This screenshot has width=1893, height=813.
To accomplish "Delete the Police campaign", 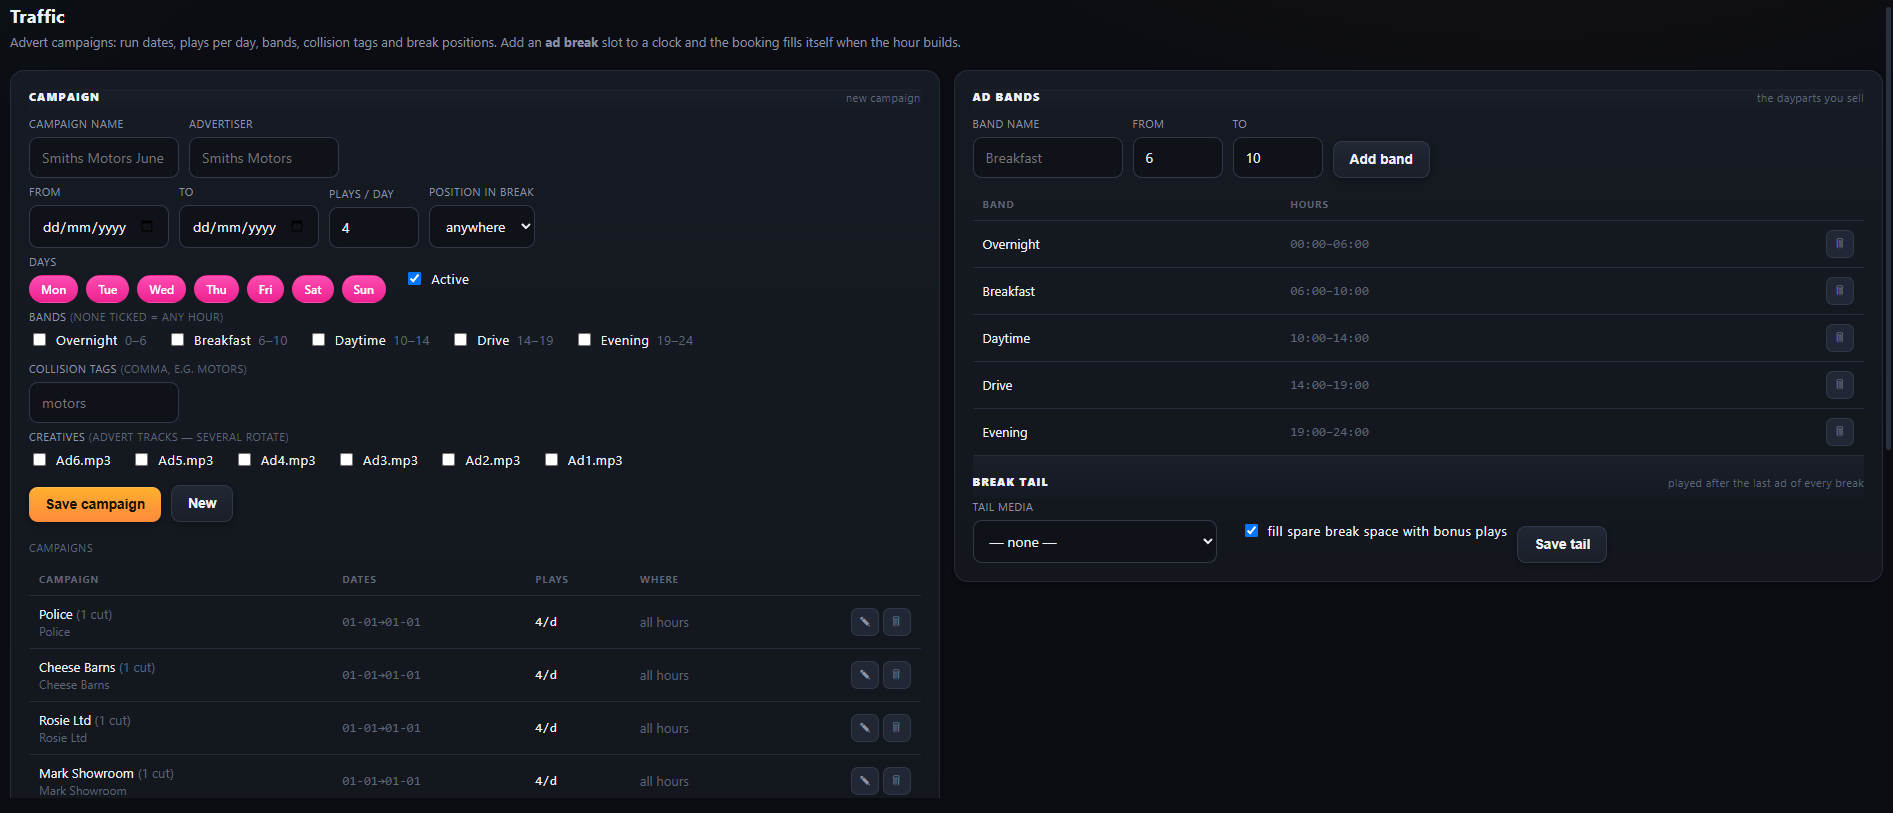I will [897, 622].
